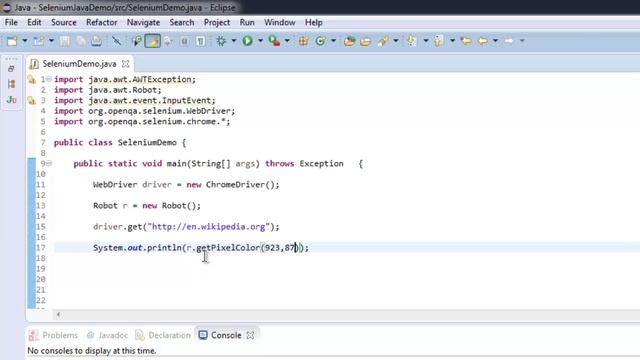640x360 pixels.
Task: Open the dropdown next to New icon
Action: coord(24,41)
